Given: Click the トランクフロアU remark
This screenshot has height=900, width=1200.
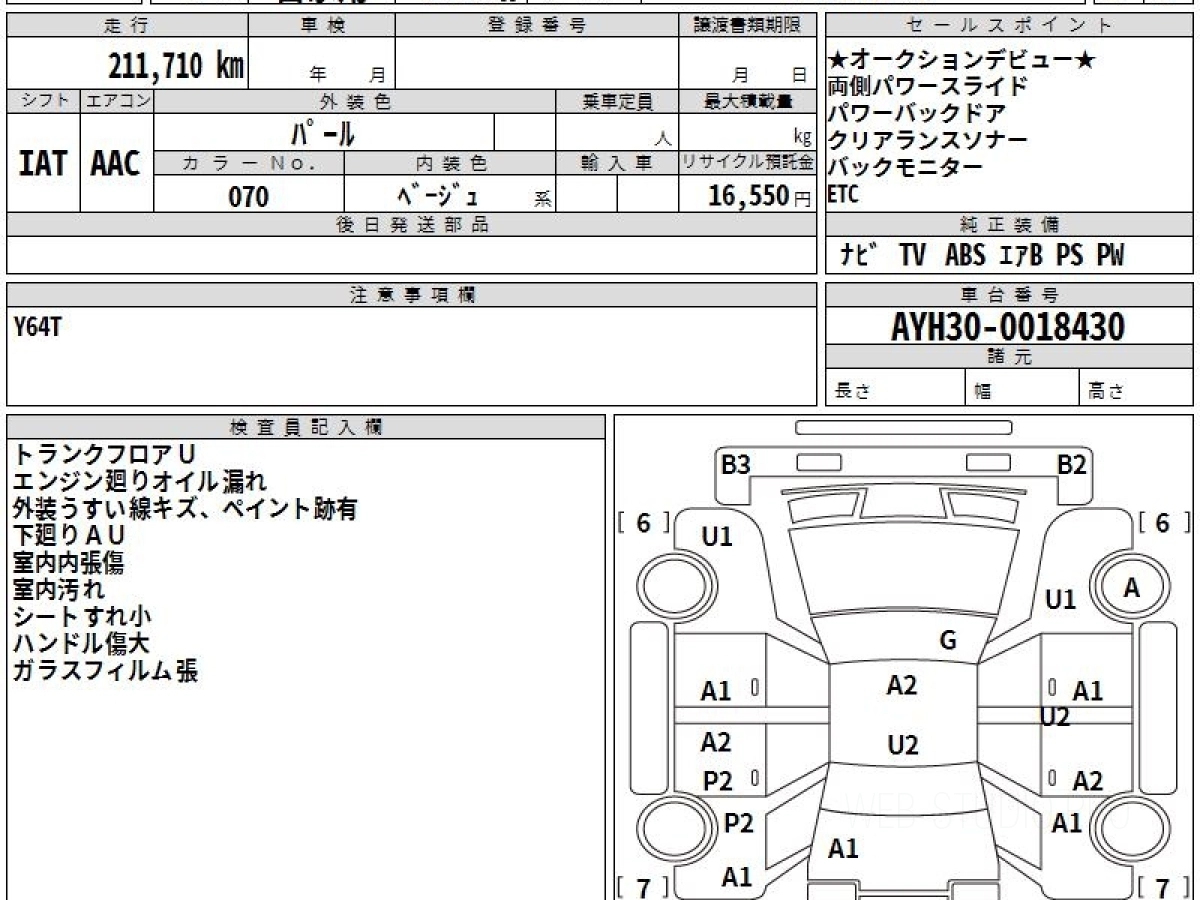Looking at the screenshot, I should click(104, 455).
